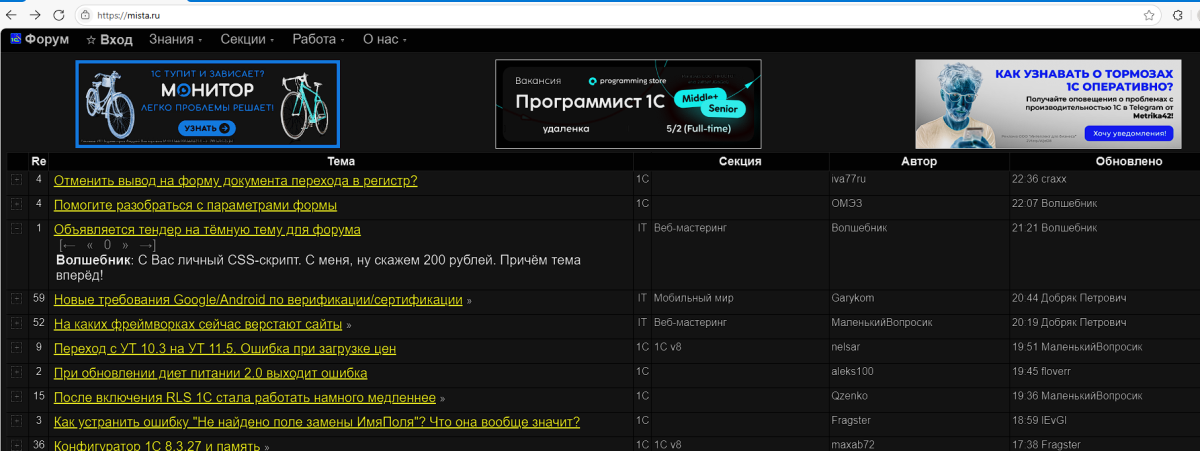1200x451 pixels.
Task: Click the browser forward arrow
Action: 35,15
